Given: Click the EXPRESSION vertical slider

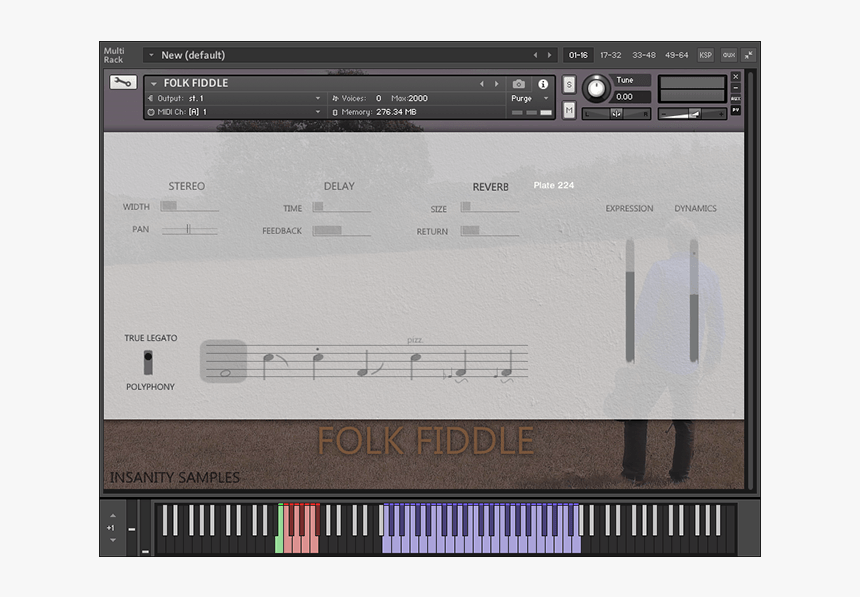Looking at the screenshot, I should click(x=630, y=301).
